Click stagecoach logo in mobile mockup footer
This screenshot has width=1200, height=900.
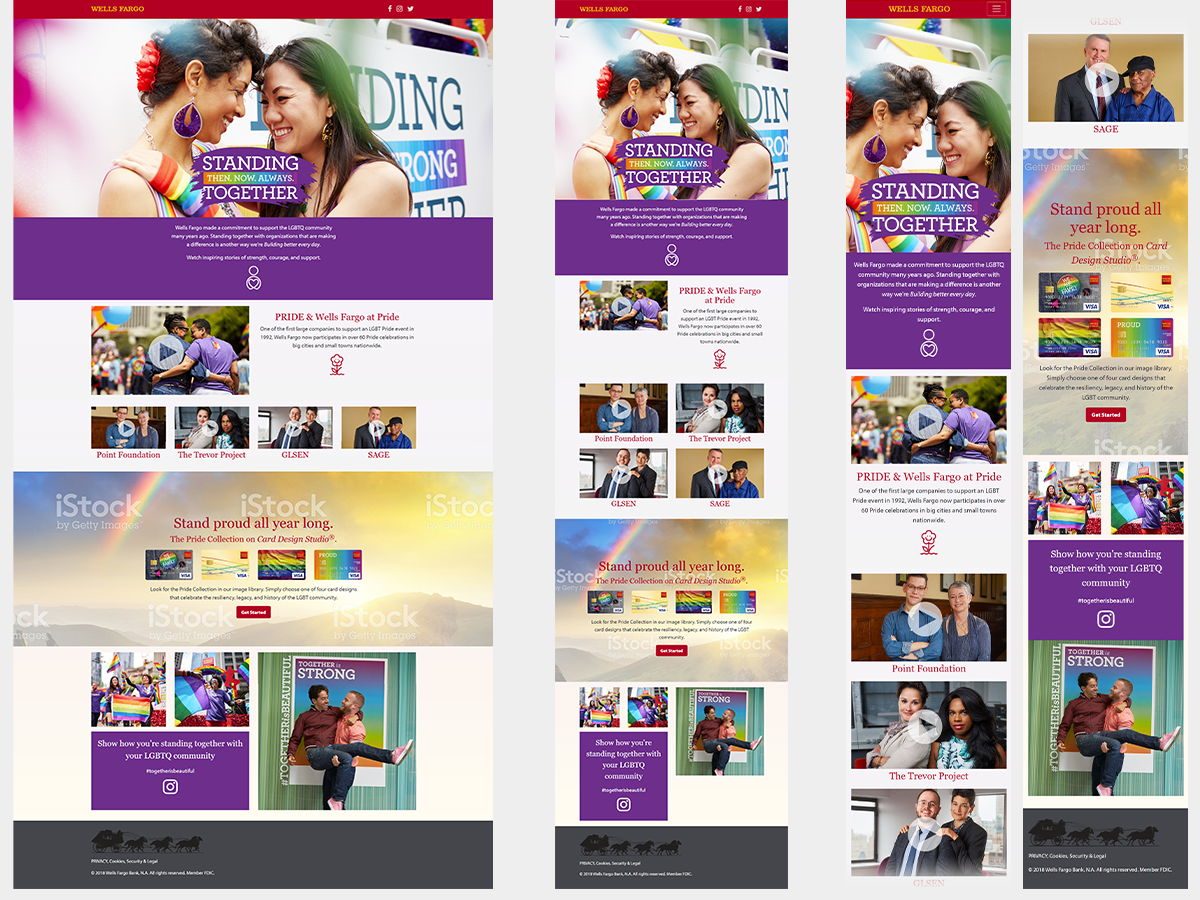(x=1094, y=833)
